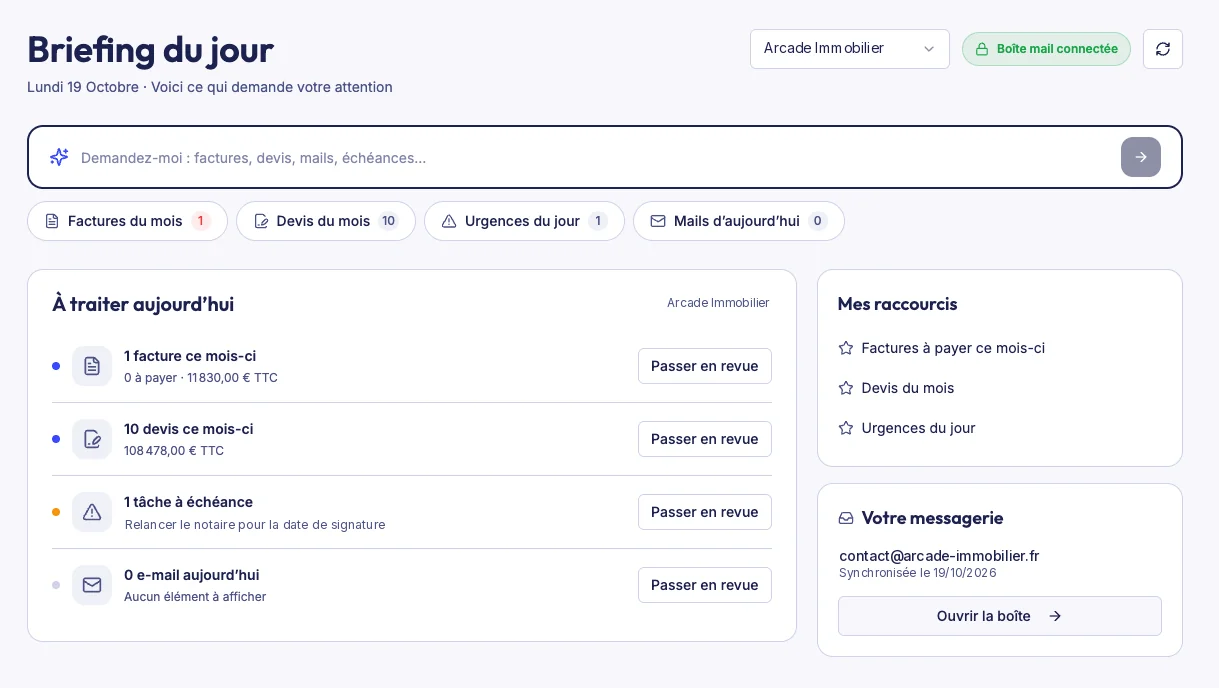Click the lock icon in Boîte mail connectée badge
The image size is (1219, 688).
click(982, 49)
